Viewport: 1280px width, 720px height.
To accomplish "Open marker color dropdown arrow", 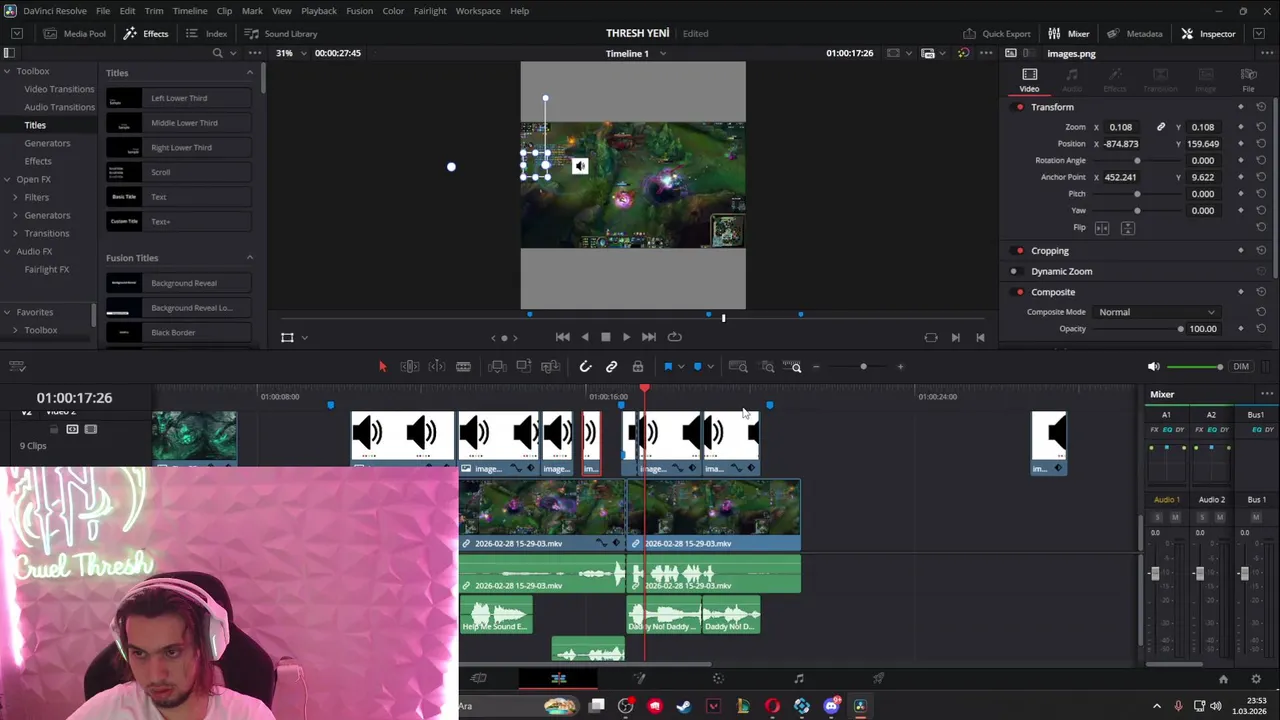I will pos(710,367).
